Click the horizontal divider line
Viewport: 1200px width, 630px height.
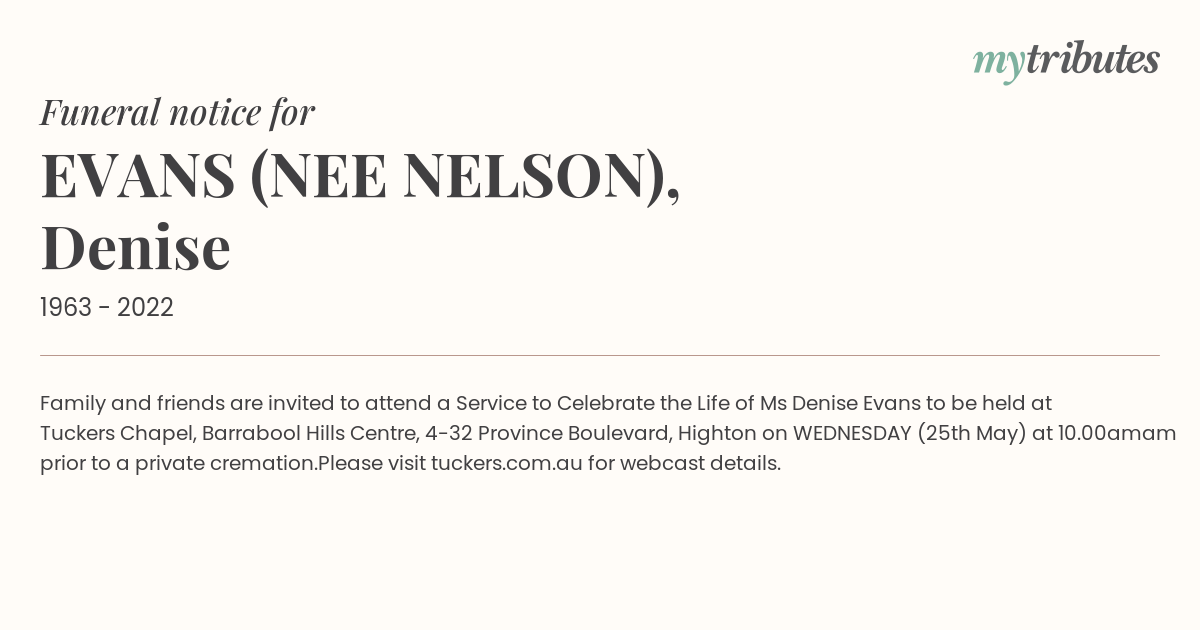click(600, 355)
